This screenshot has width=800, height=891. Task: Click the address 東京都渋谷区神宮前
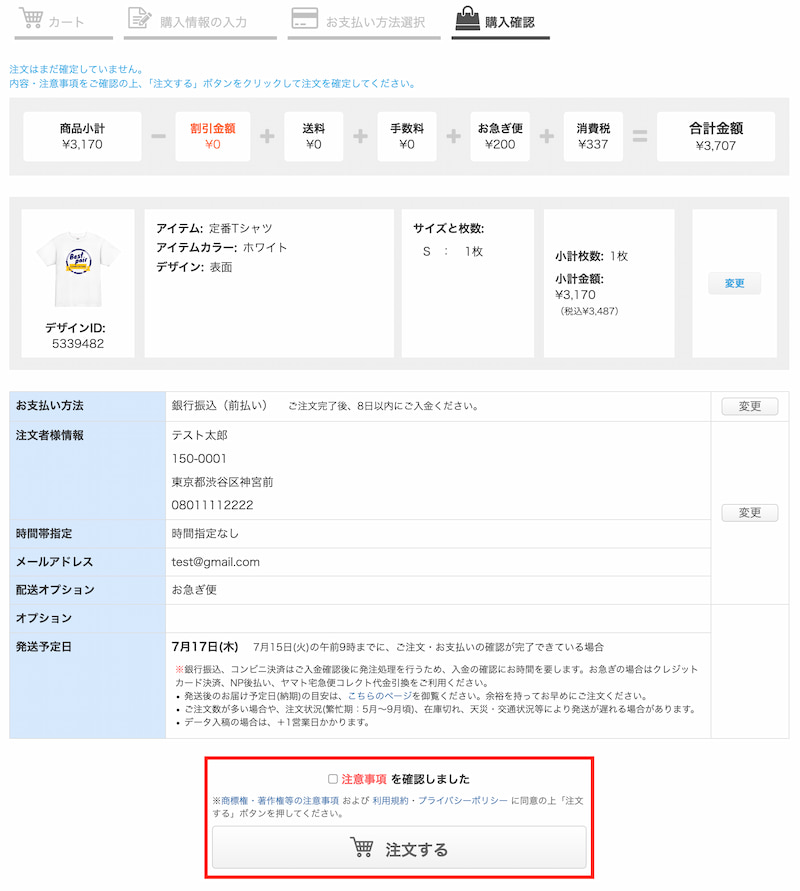222,482
